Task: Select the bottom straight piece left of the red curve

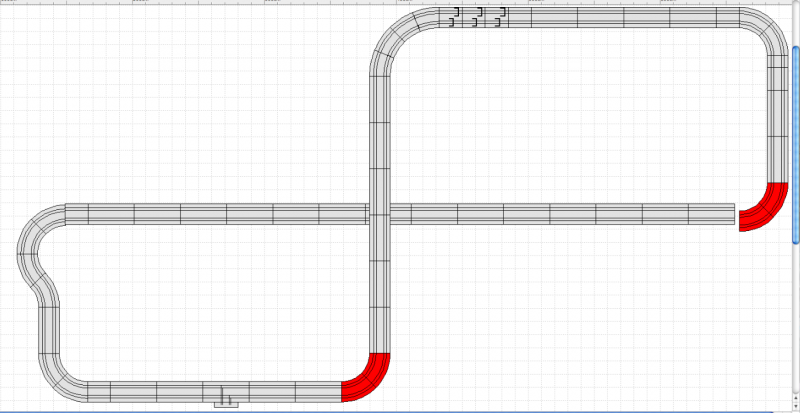Action: click(x=318, y=391)
